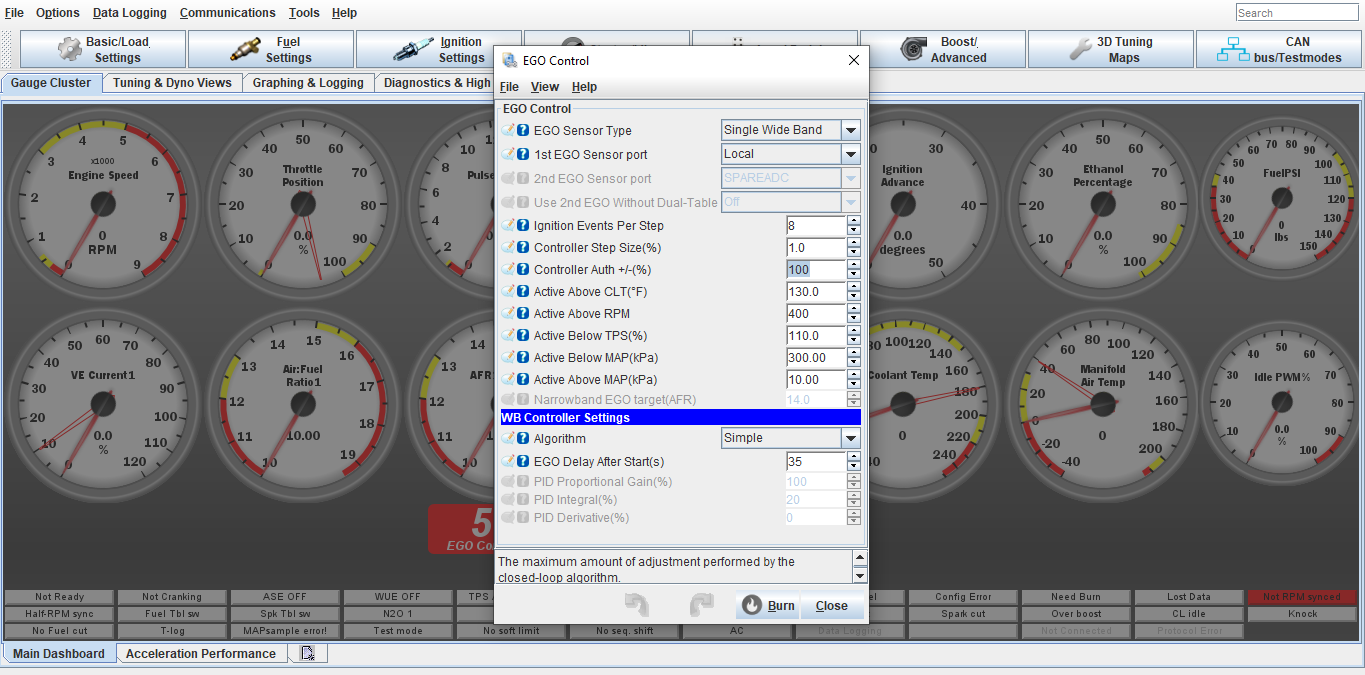Show help for Active Below TPS(%)
Viewport: 1365px width, 675px height.
click(x=523, y=336)
